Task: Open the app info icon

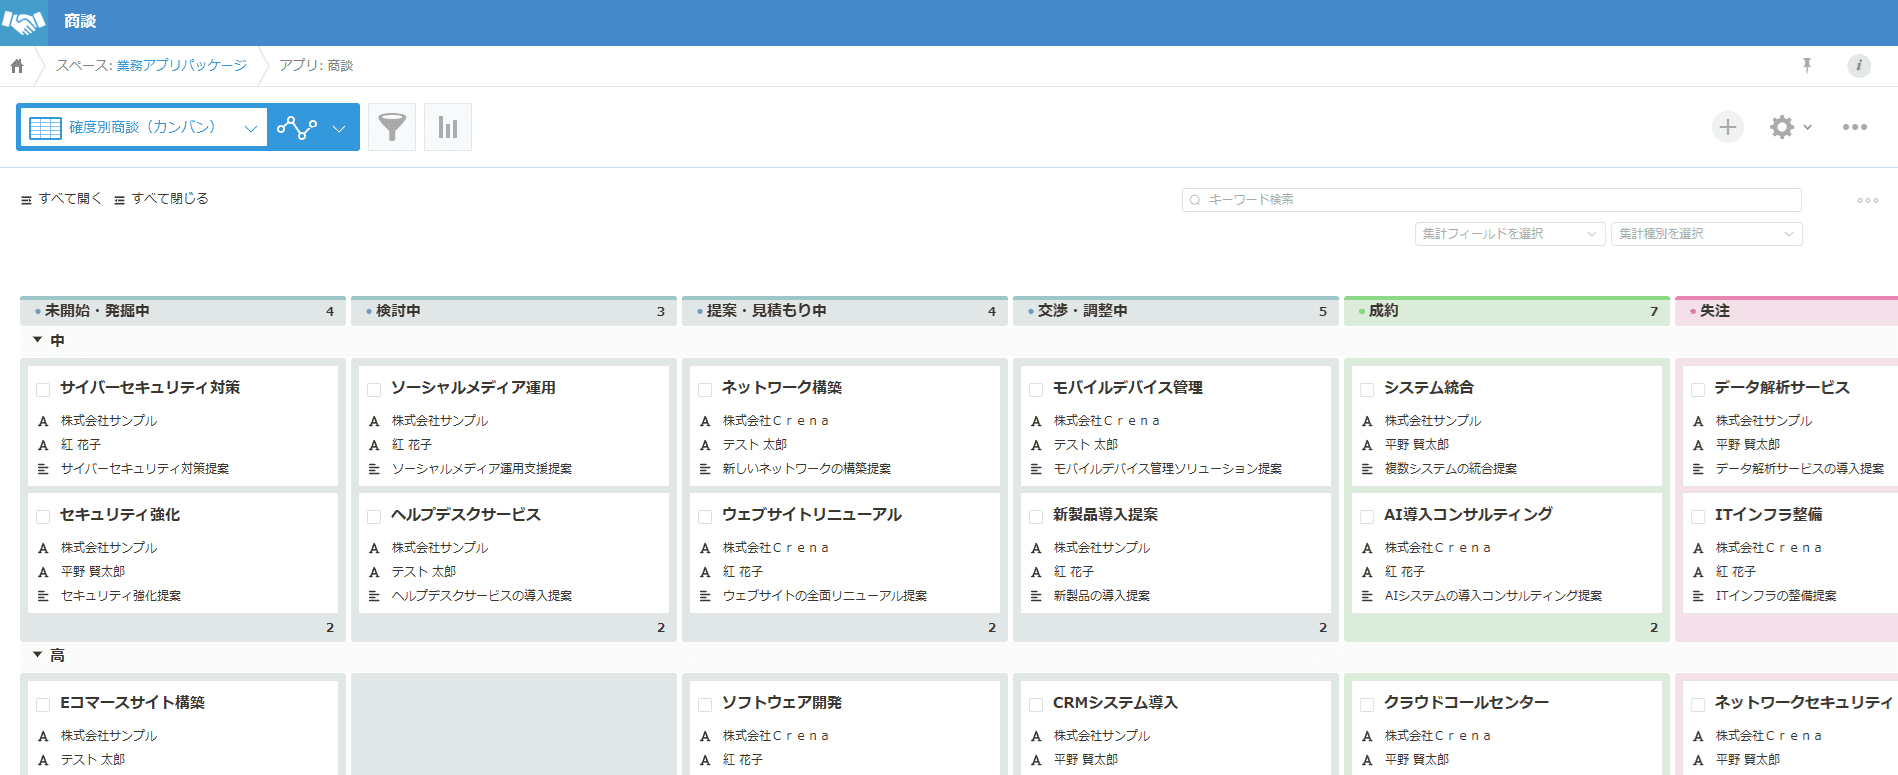Action: (1859, 66)
